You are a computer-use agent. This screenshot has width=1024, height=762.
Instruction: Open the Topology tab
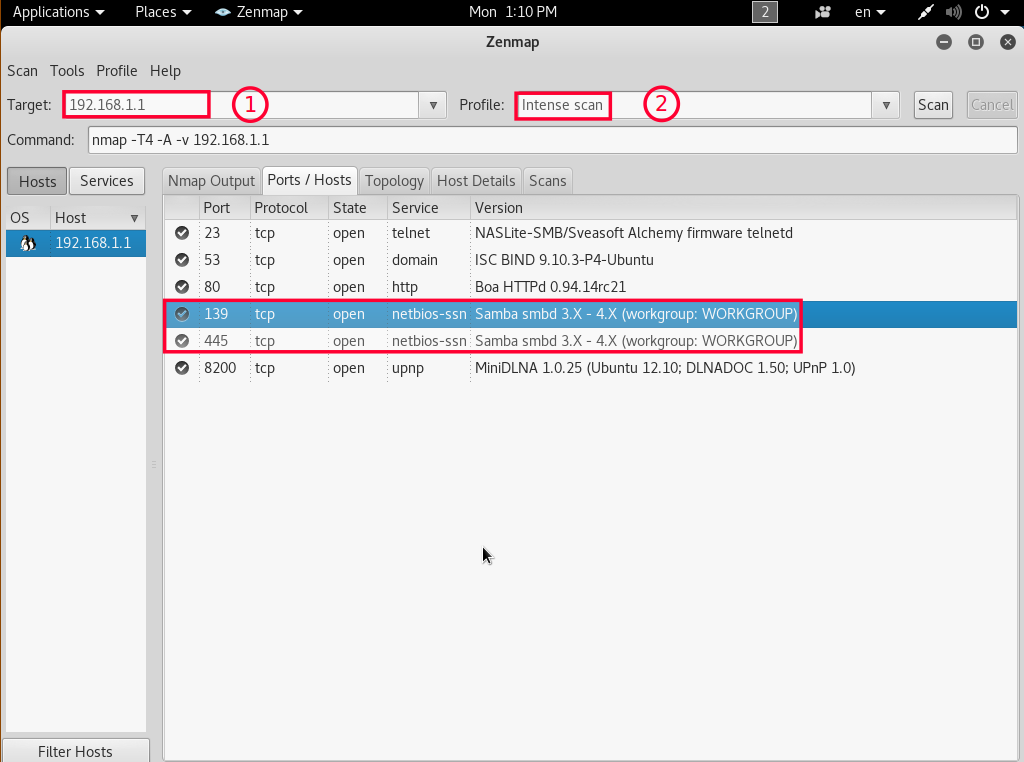tap(394, 181)
